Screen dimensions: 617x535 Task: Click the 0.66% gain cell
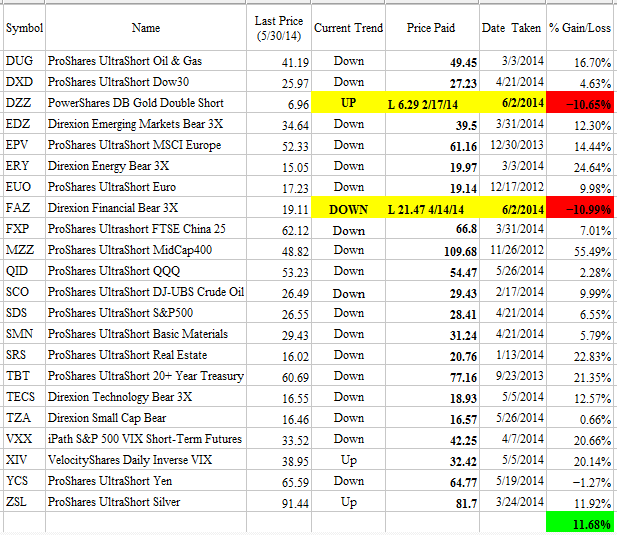580,417
